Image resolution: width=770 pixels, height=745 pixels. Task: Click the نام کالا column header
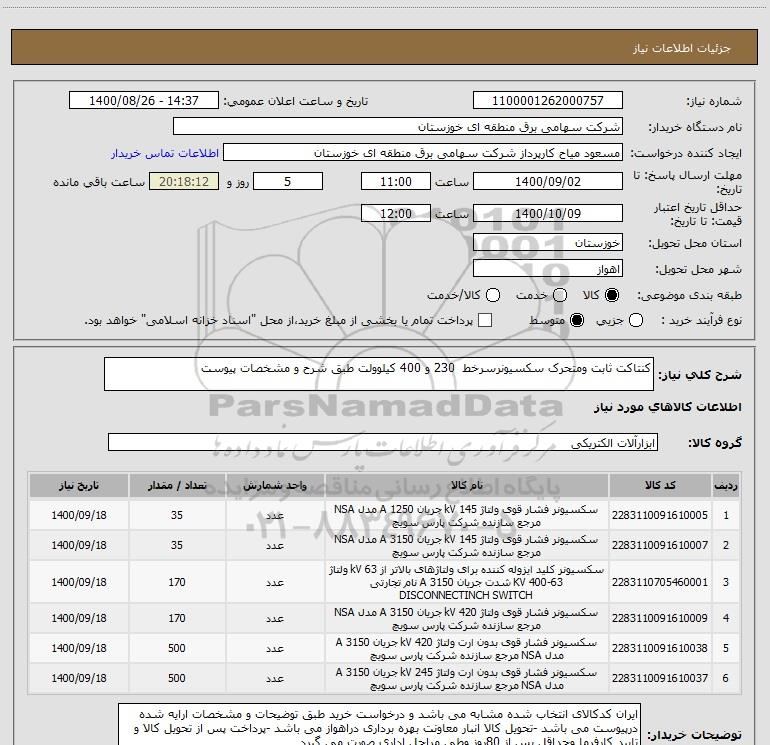[x=465, y=485]
